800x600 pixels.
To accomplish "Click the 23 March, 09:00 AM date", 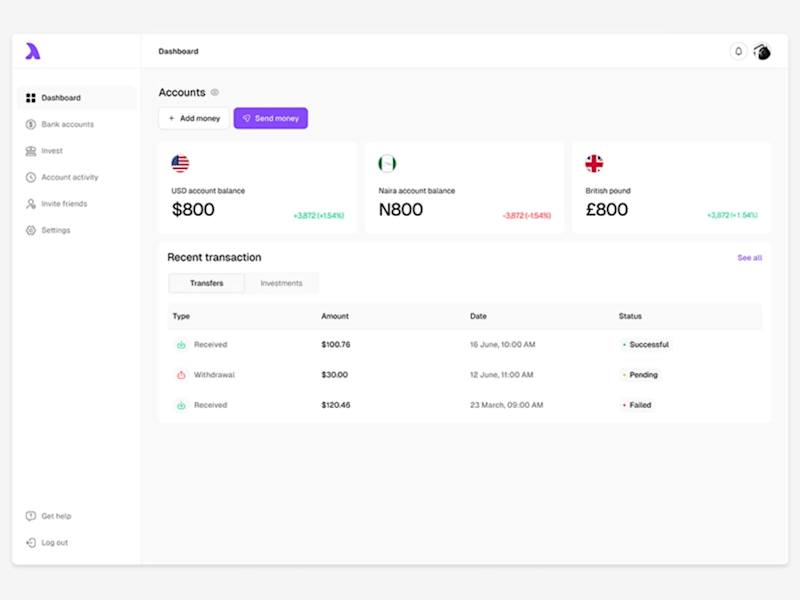I will (x=507, y=405).
